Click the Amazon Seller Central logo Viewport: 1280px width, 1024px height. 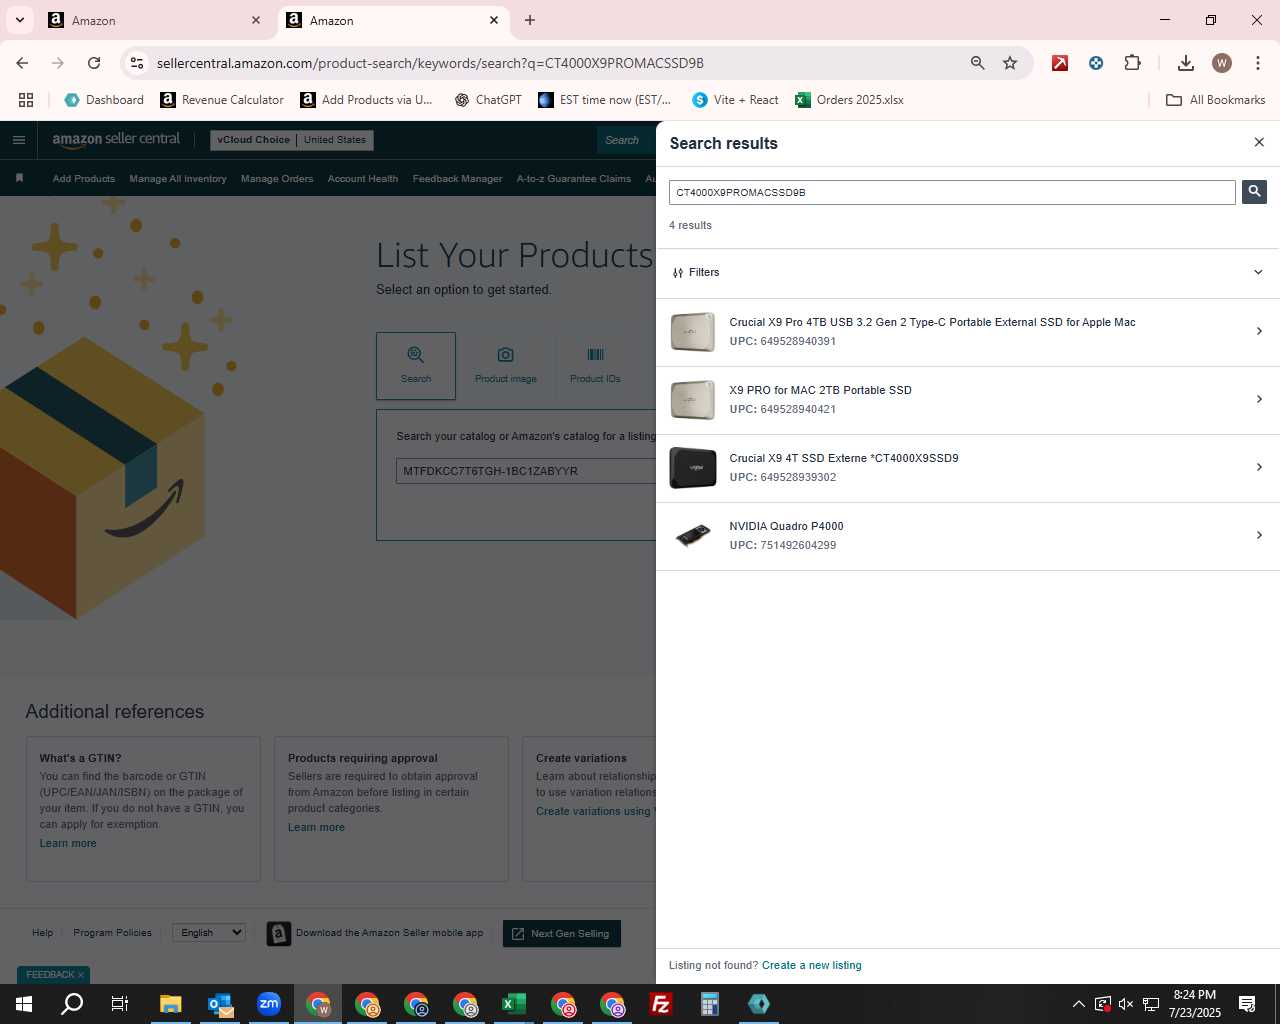(x=116, y=140)
